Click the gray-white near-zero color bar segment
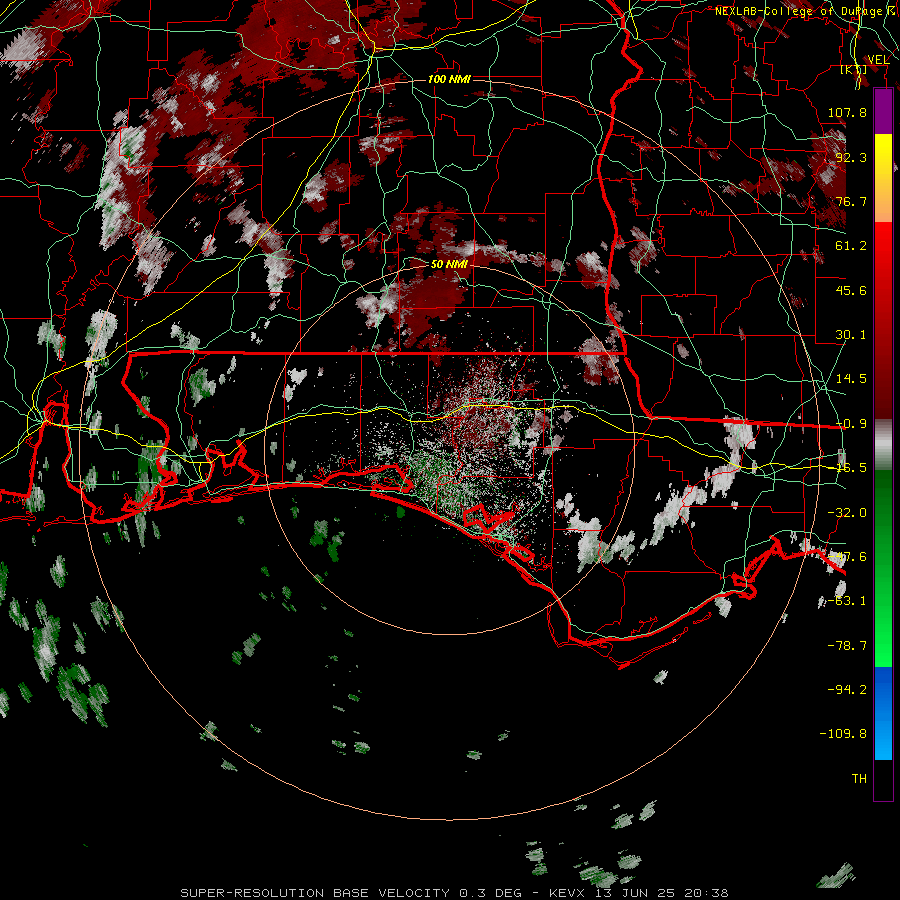Screen dimensions: 900x900 coord(883,445)
